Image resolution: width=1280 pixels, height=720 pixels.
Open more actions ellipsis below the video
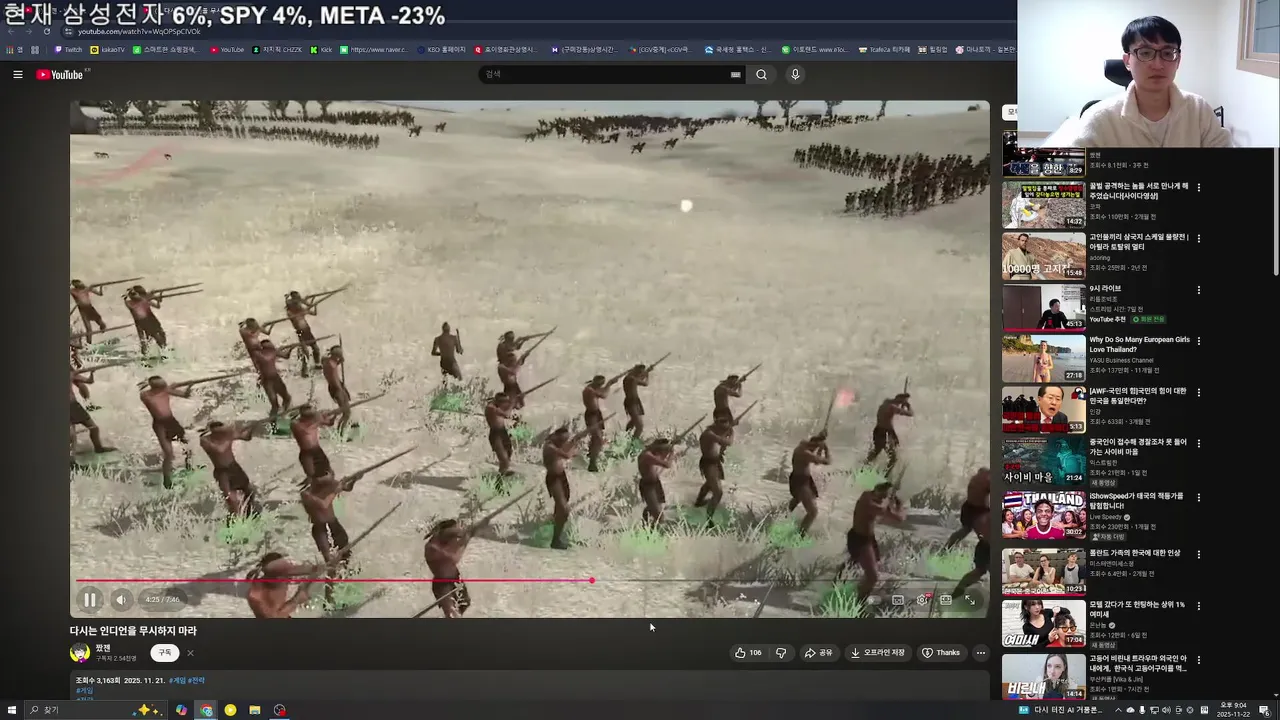click(x=980, y=653)
